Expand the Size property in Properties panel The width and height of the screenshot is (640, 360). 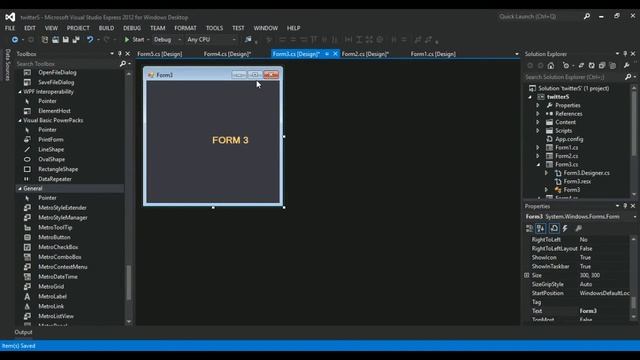(x=527, y=276)
